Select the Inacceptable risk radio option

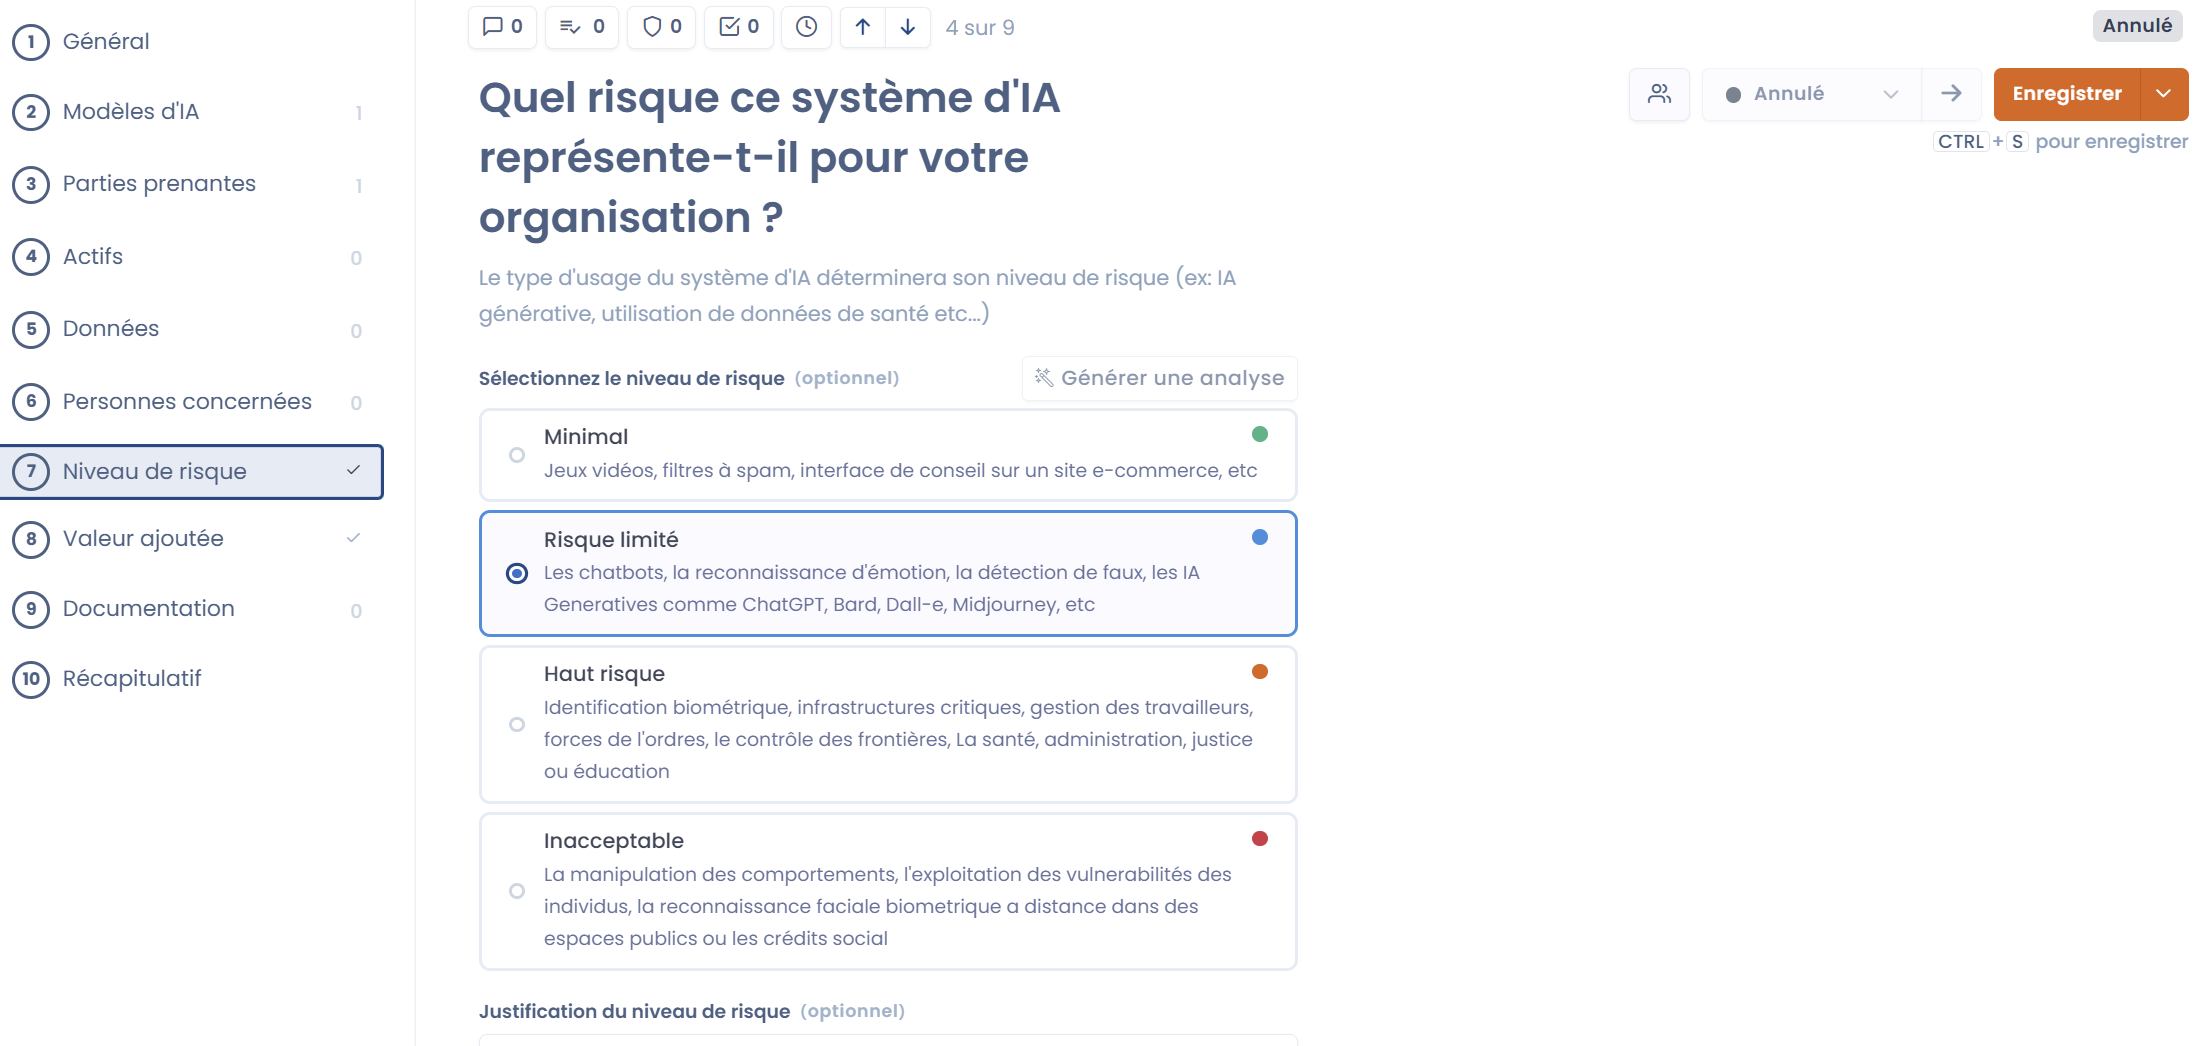tap(517, 891)
